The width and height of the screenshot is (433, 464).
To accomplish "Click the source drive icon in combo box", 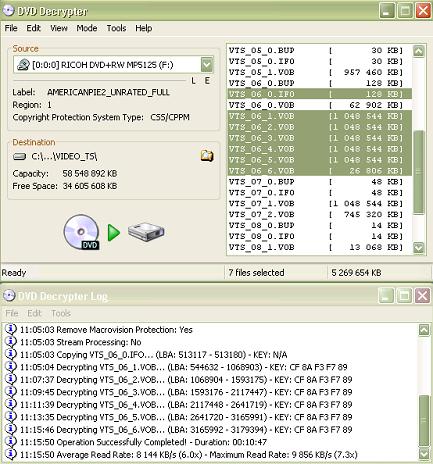I will click(23, 65).
